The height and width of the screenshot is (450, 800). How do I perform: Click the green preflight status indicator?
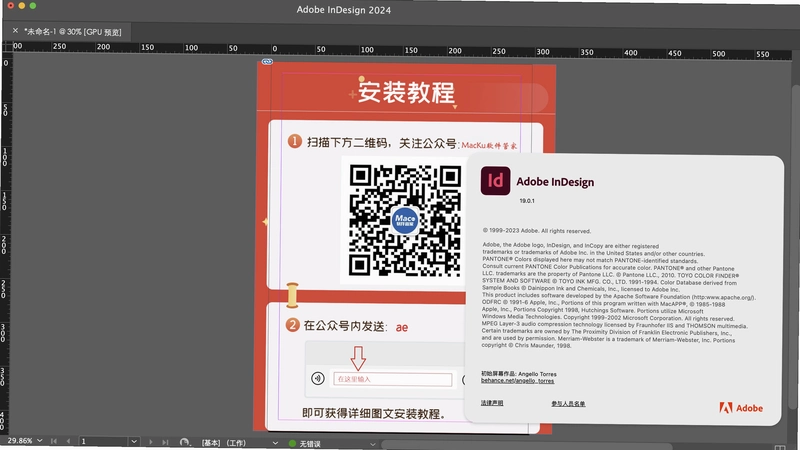pos(292,443)
